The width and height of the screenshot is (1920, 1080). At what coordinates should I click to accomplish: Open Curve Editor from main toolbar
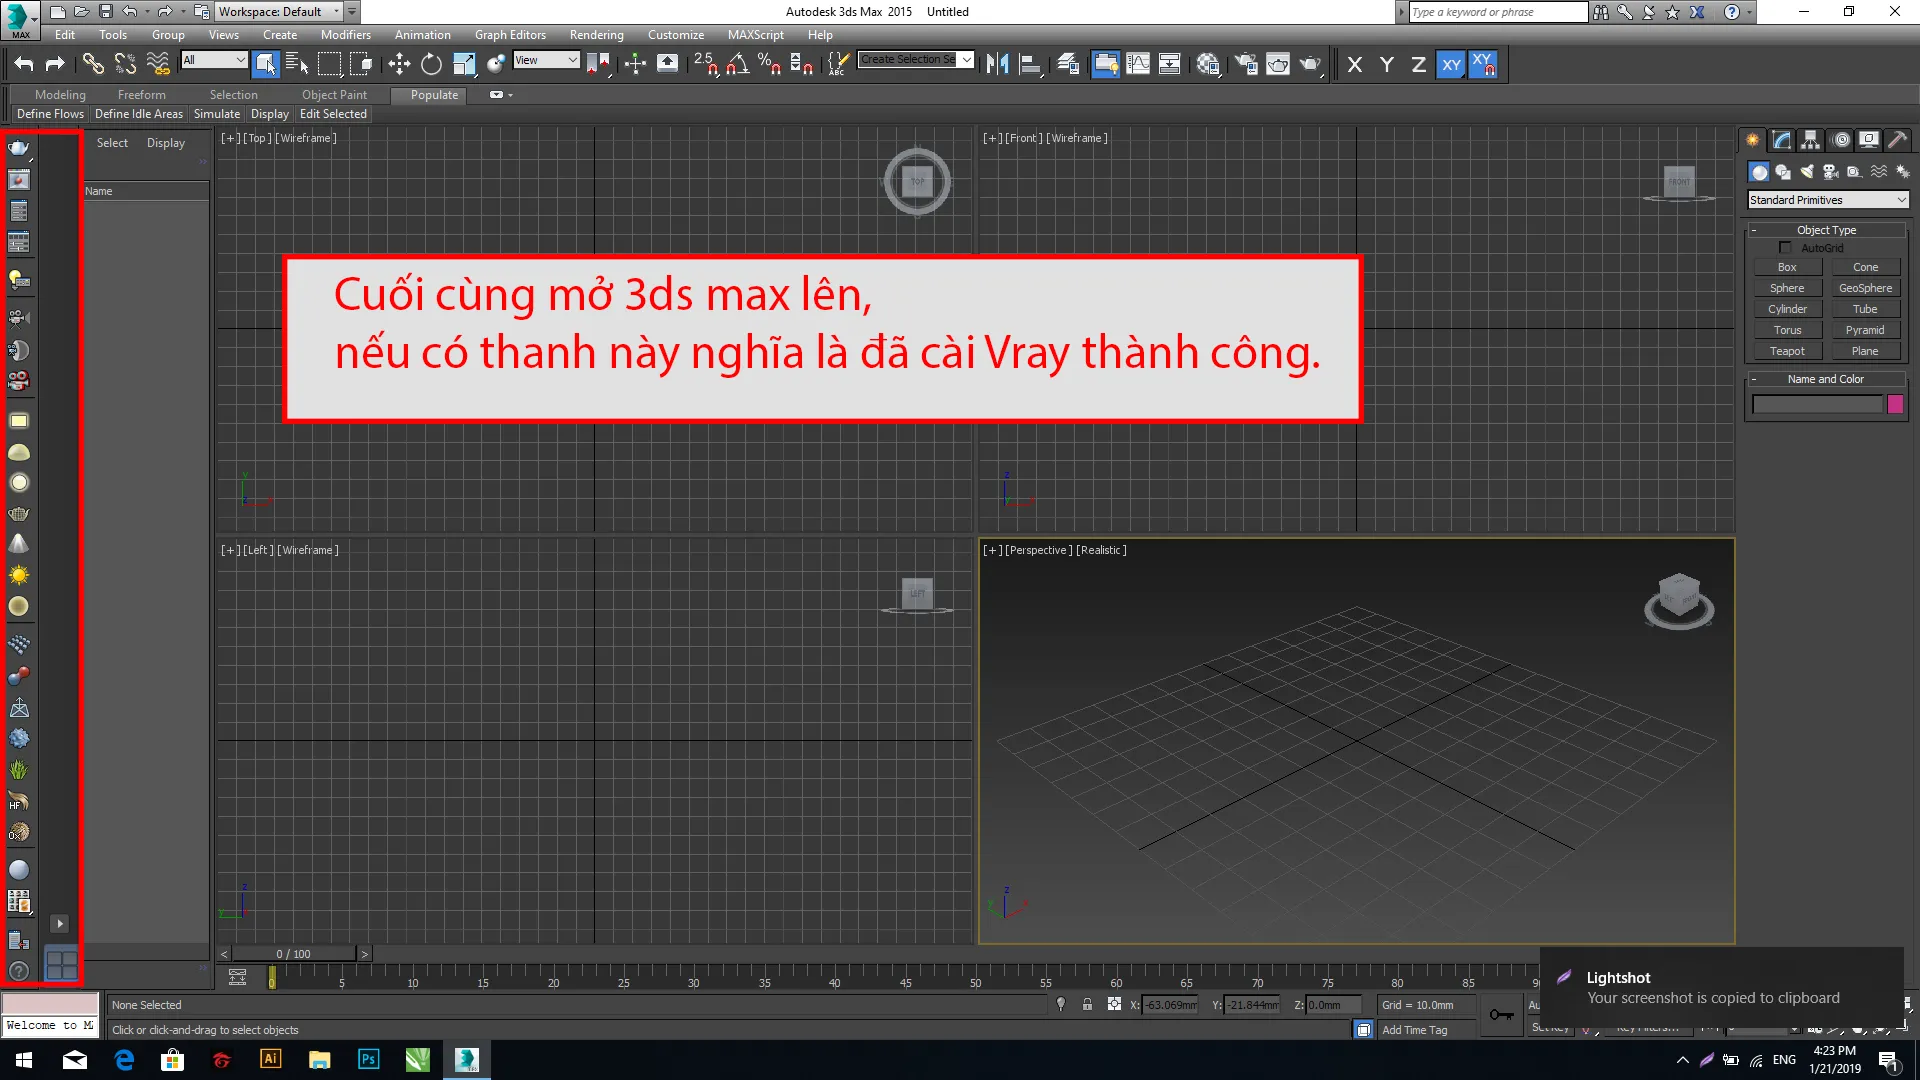tap(1138, 64)
